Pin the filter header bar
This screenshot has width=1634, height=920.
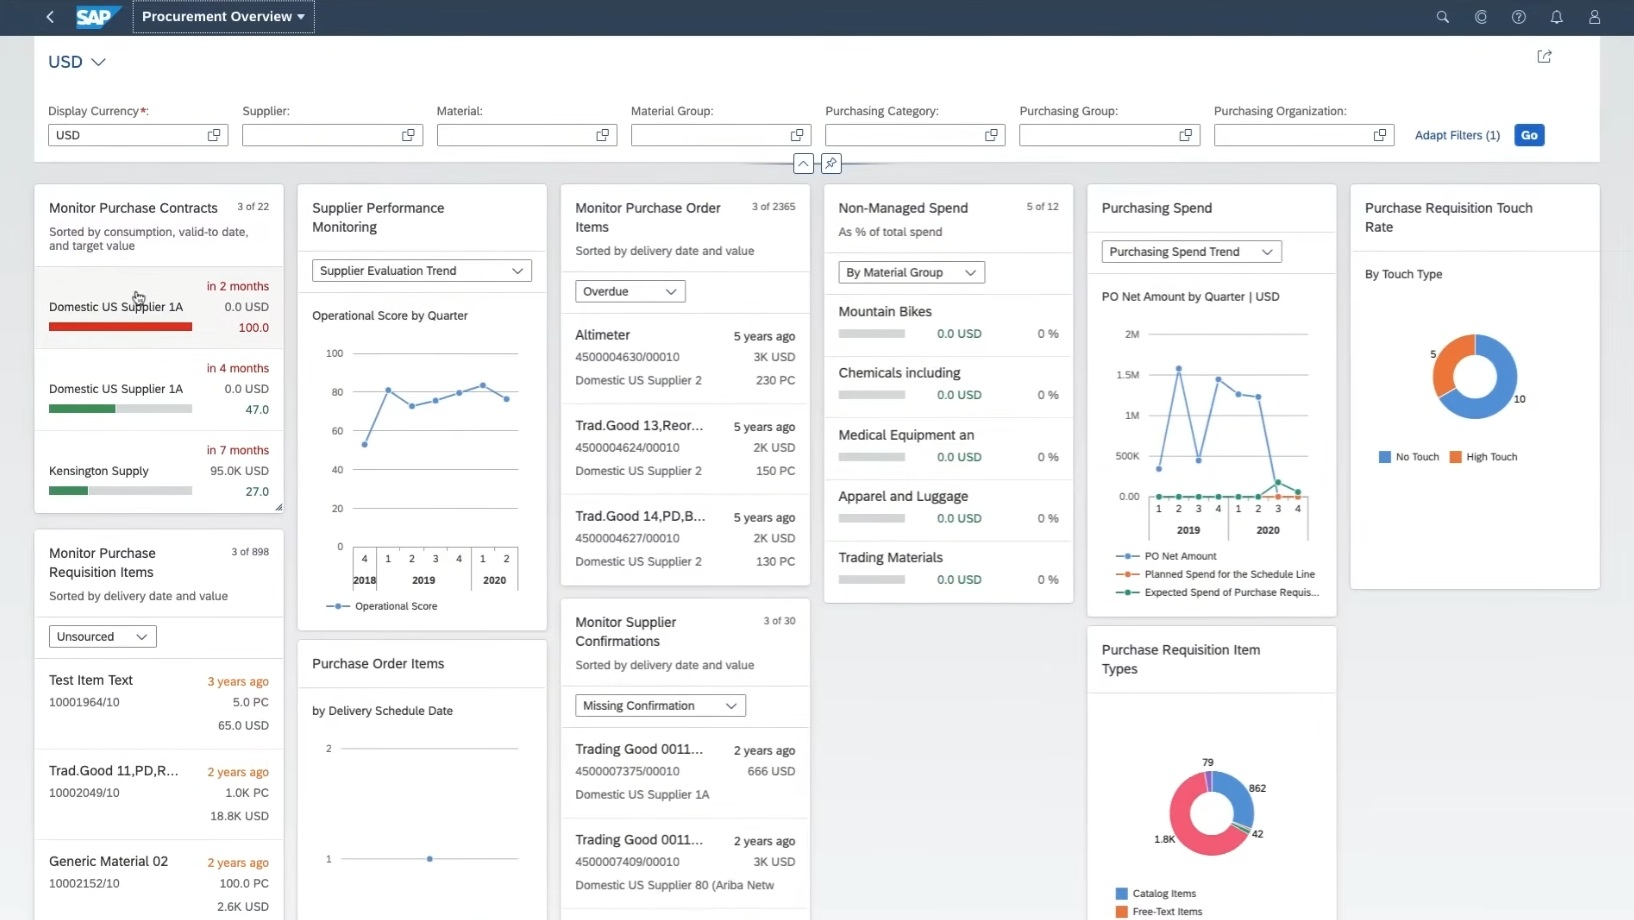point(831,163)
